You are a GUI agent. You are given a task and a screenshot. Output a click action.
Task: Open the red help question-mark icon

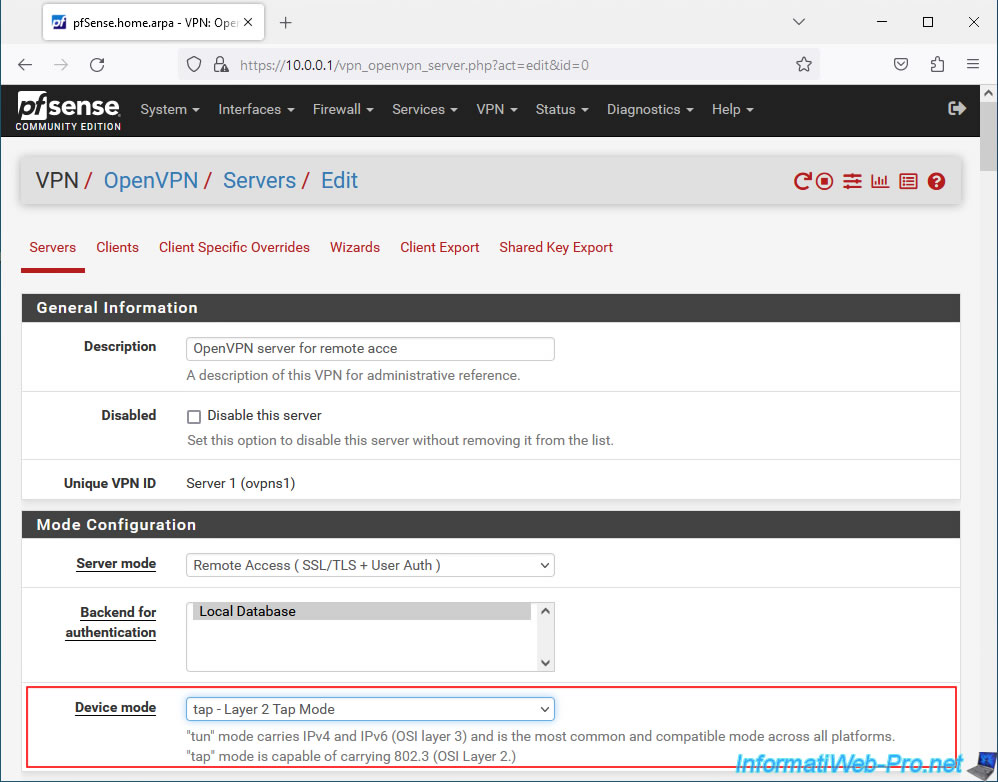pyautogui.click(x=936, y=181)
